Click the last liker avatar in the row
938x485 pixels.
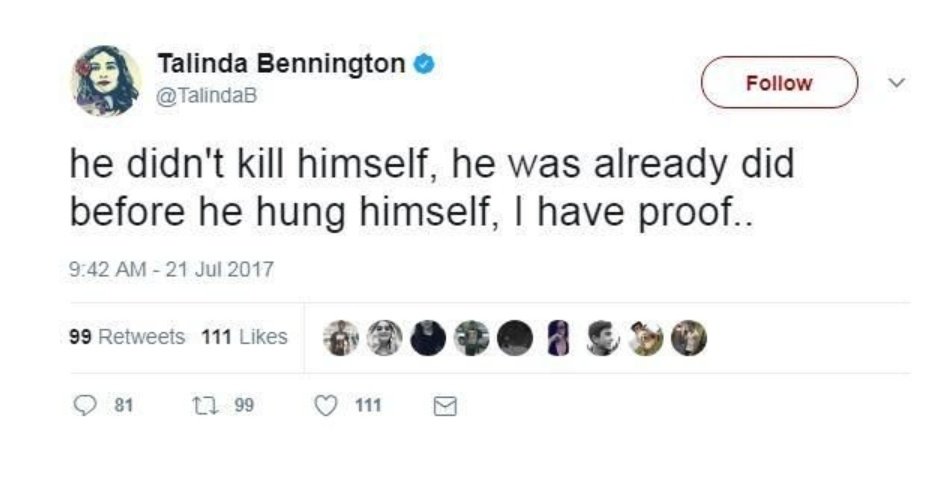point(688,338)
